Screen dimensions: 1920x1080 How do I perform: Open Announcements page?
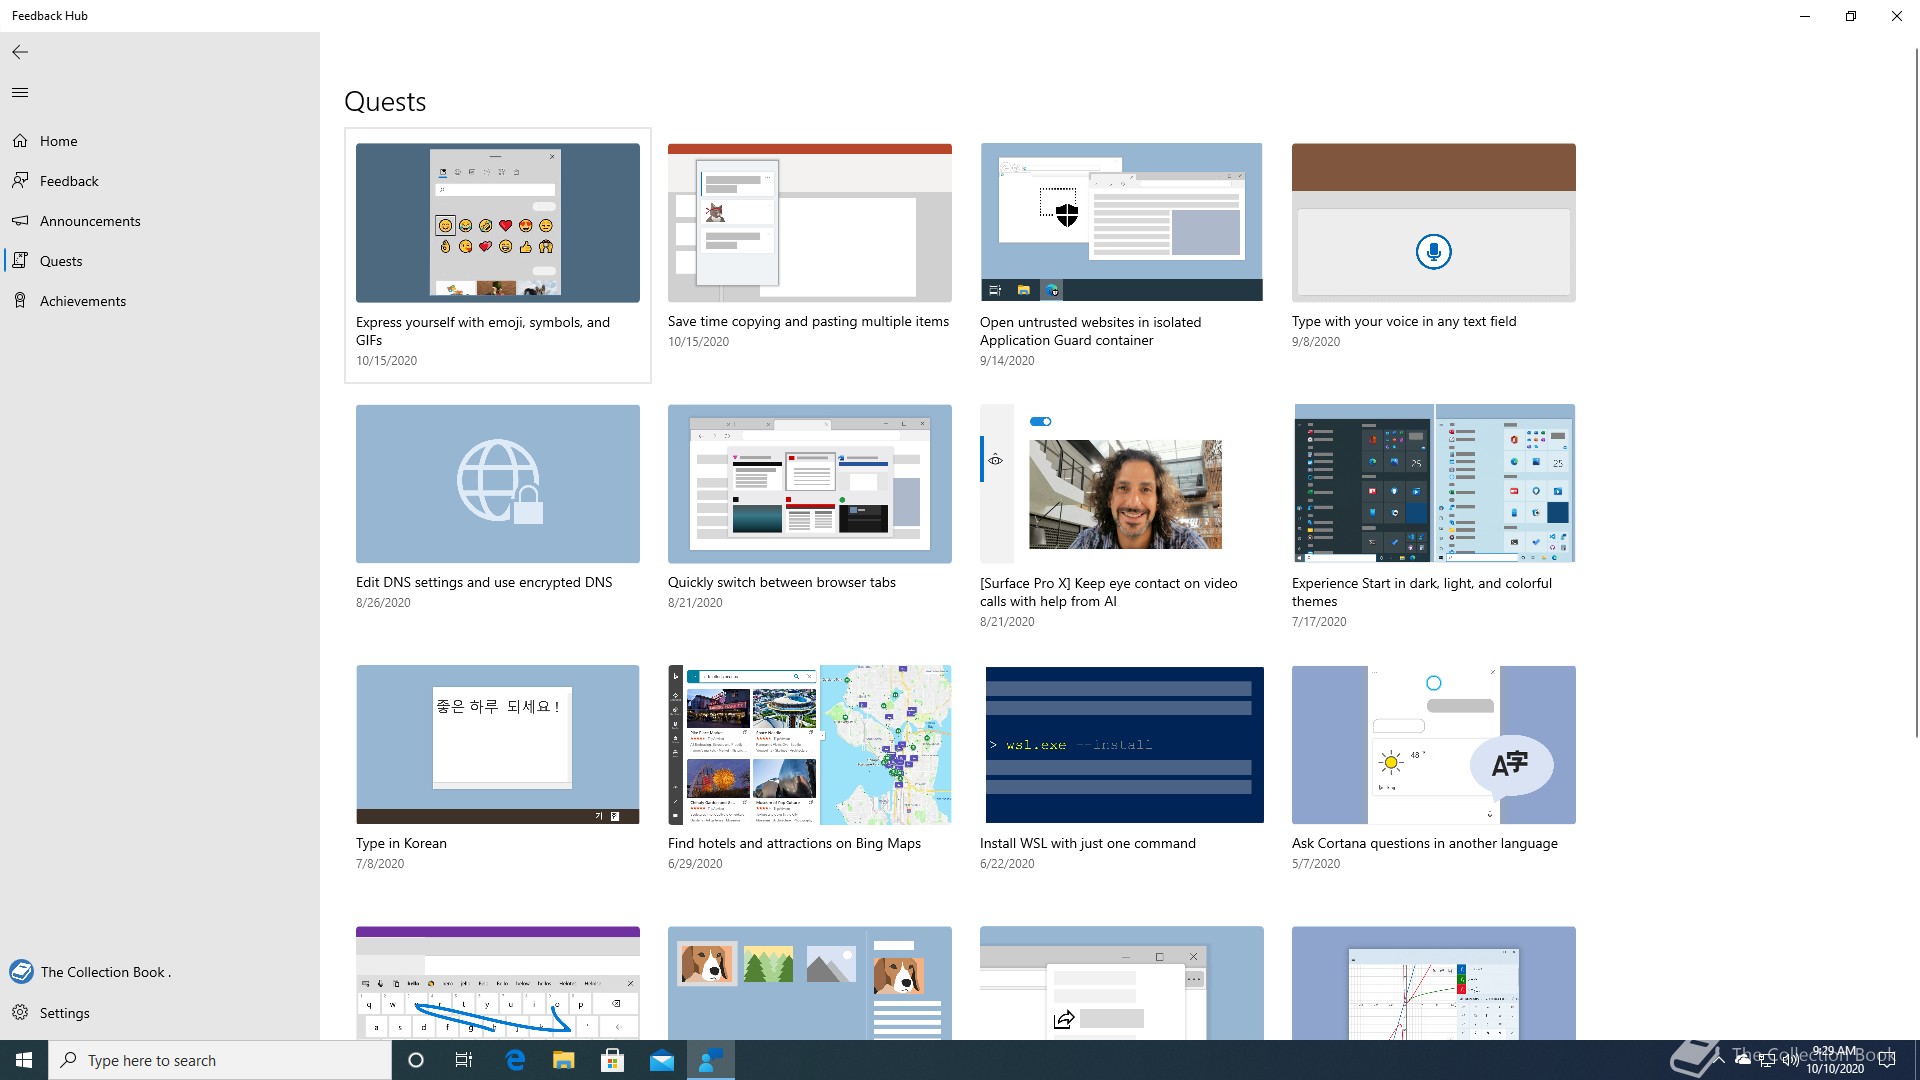pyautogui.click(x=160, y=221)
